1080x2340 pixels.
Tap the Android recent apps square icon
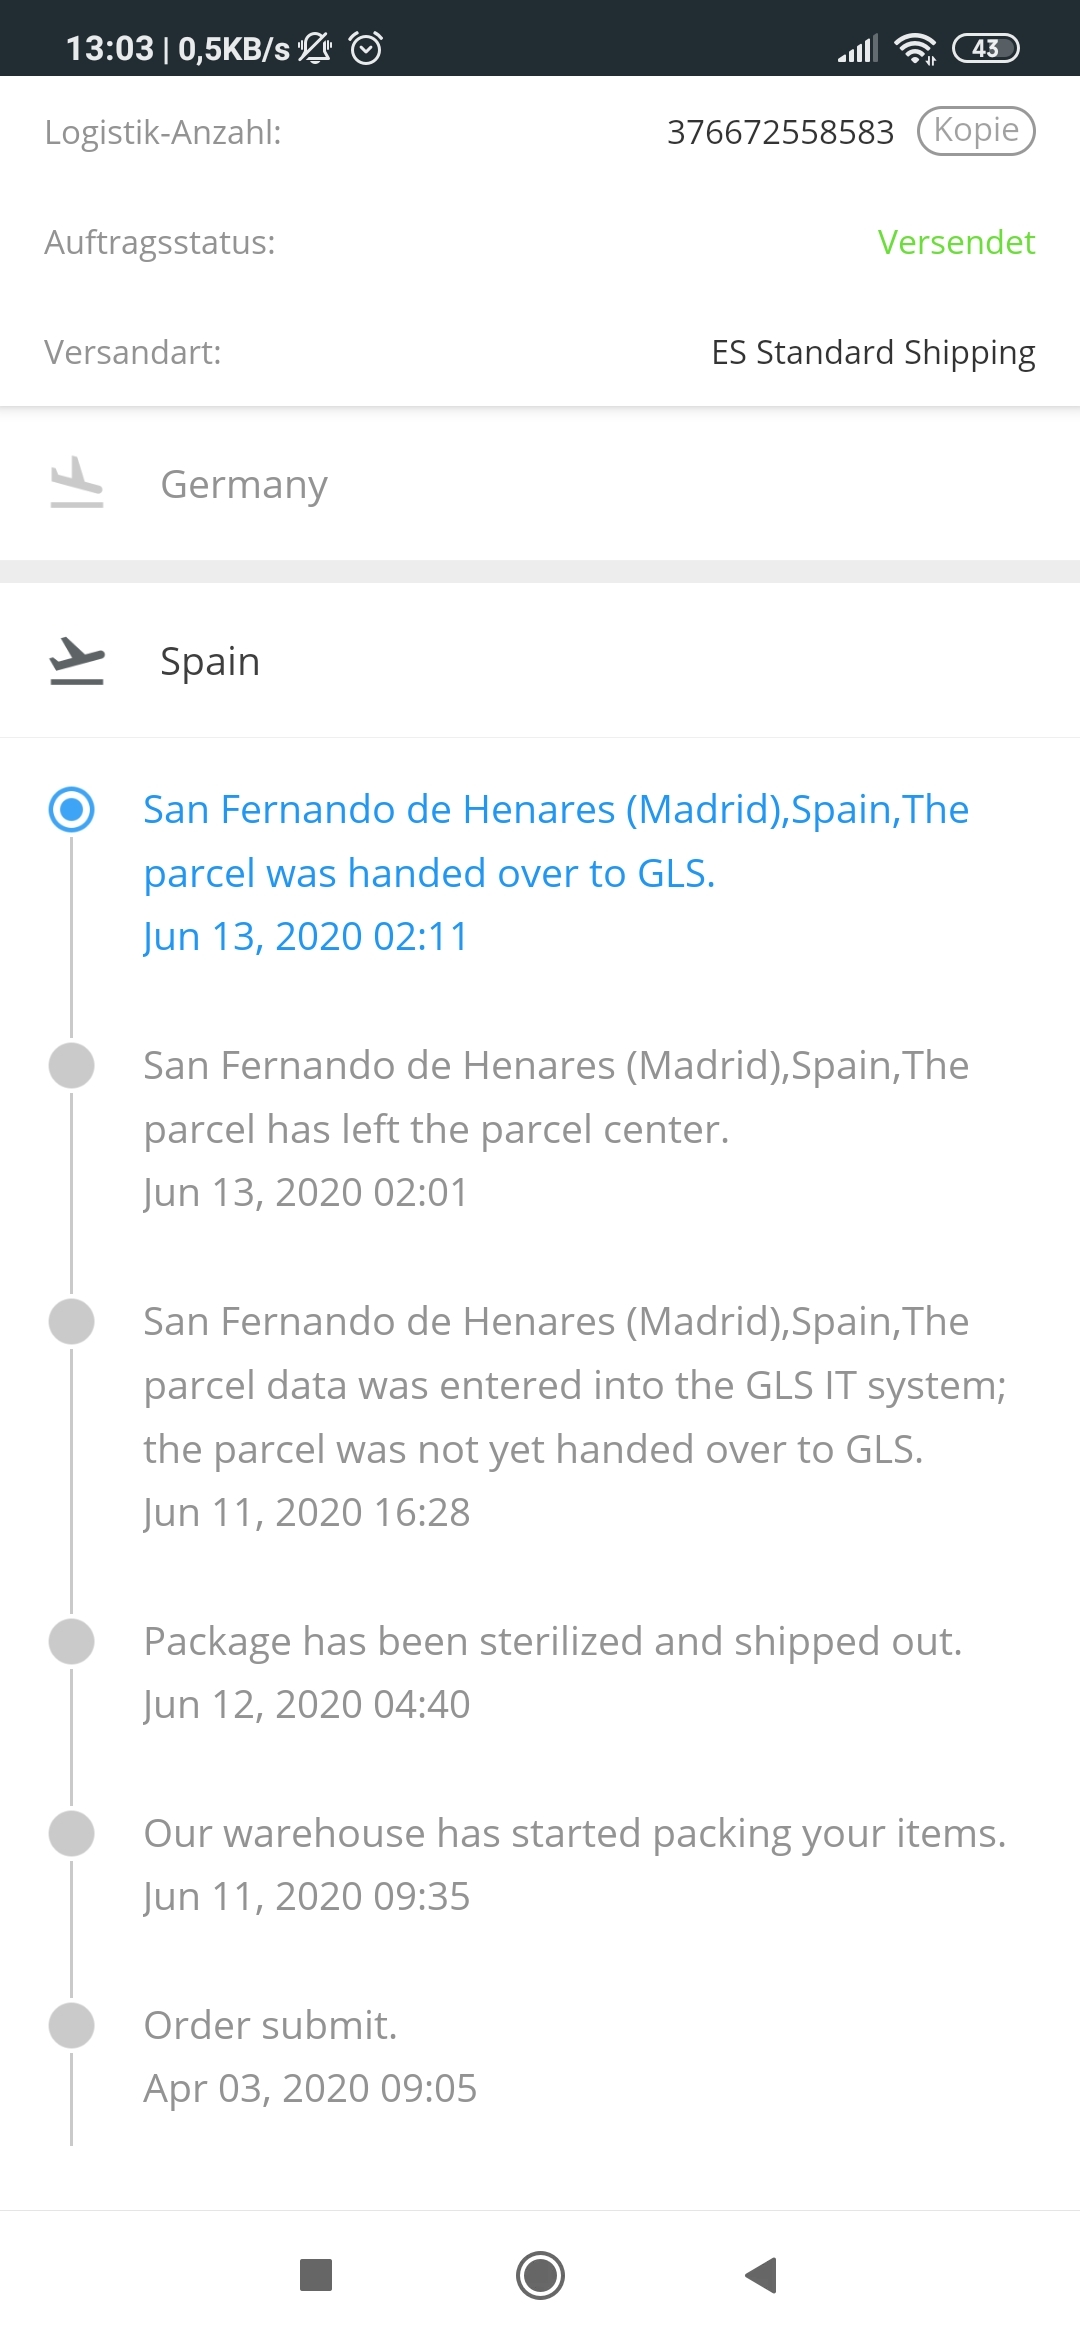click(x=316, y=2275)
